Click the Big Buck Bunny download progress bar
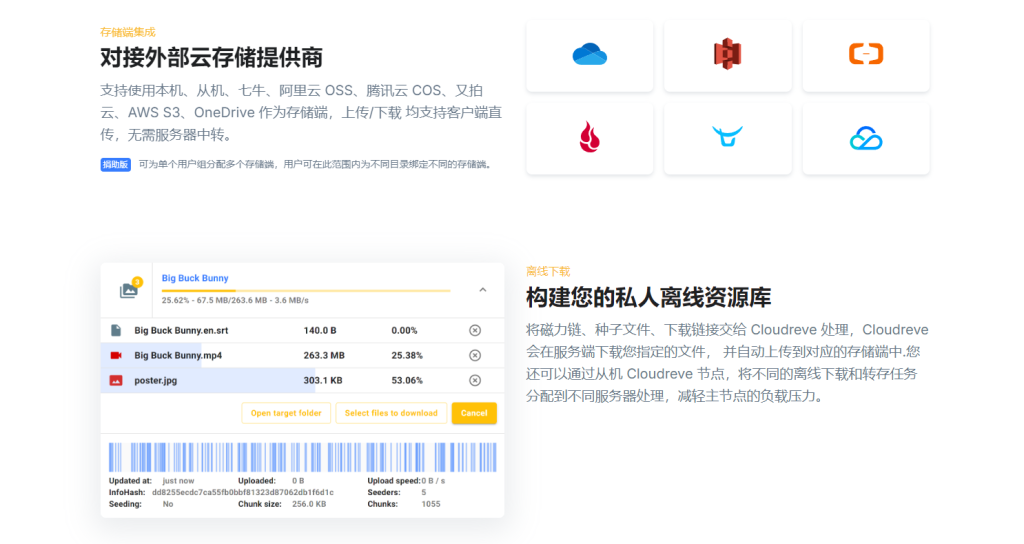The height and width of the screenshot is (544, 1024). 305,291
